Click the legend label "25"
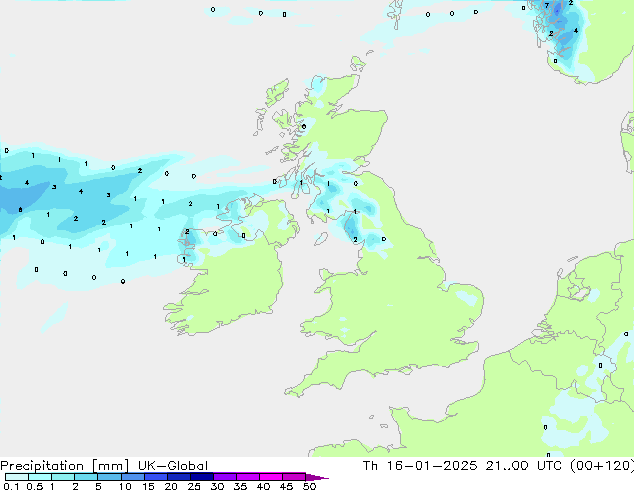The width and height of the screenshot is (634, 490). [x=194, y=486]
